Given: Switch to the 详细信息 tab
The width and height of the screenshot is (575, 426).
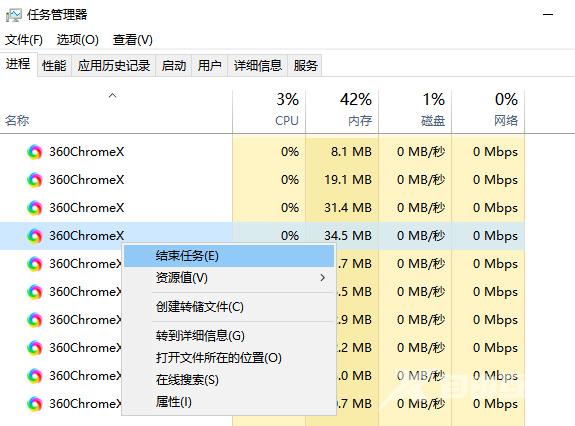Looking at the screenshot, I should click(x=258, y=66).
